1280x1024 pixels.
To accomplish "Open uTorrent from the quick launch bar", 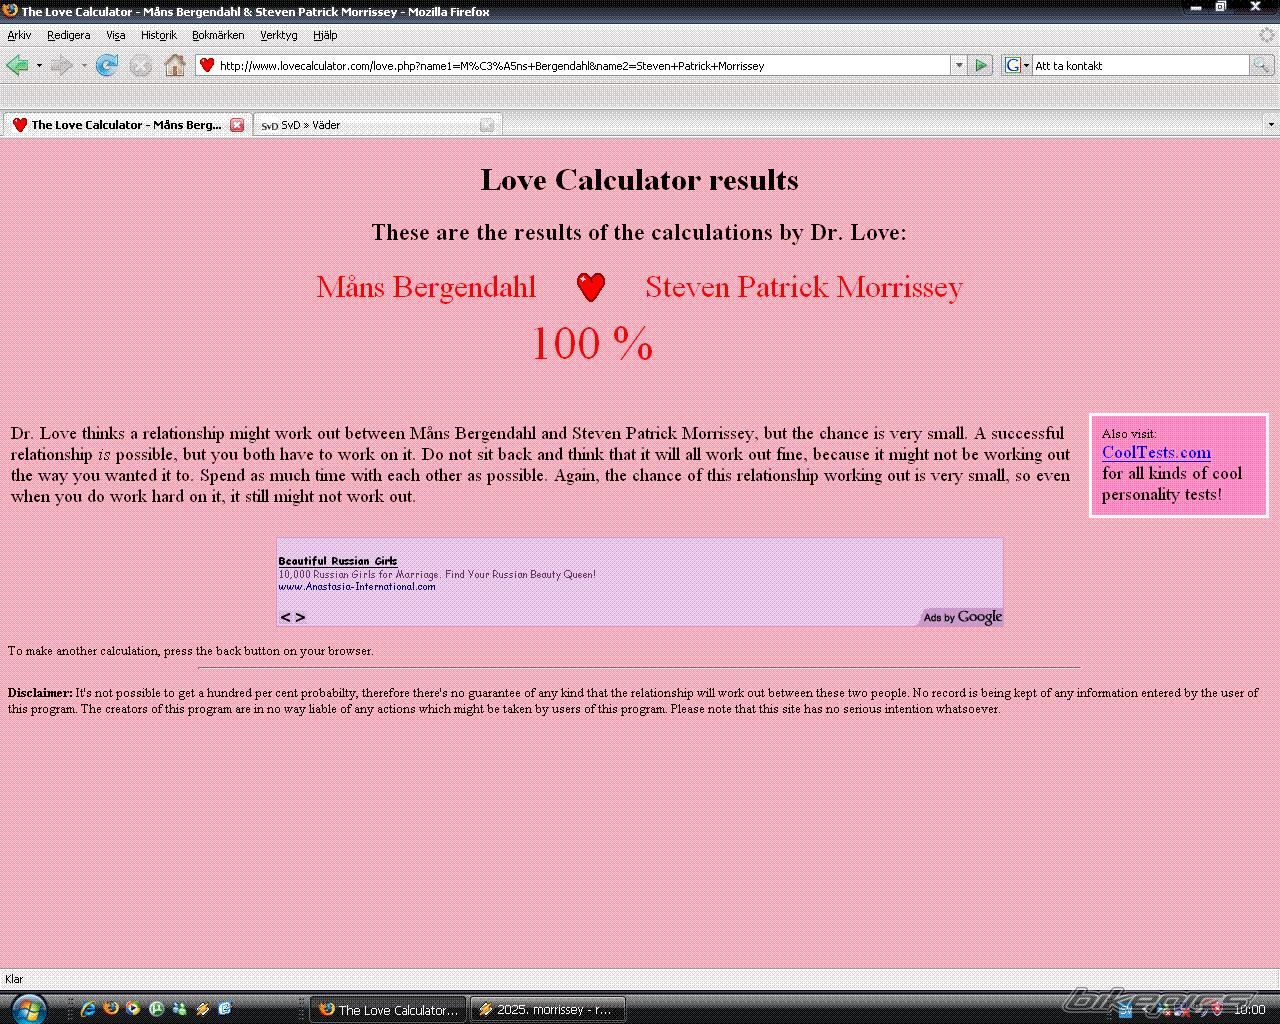I will [157, 1009].
